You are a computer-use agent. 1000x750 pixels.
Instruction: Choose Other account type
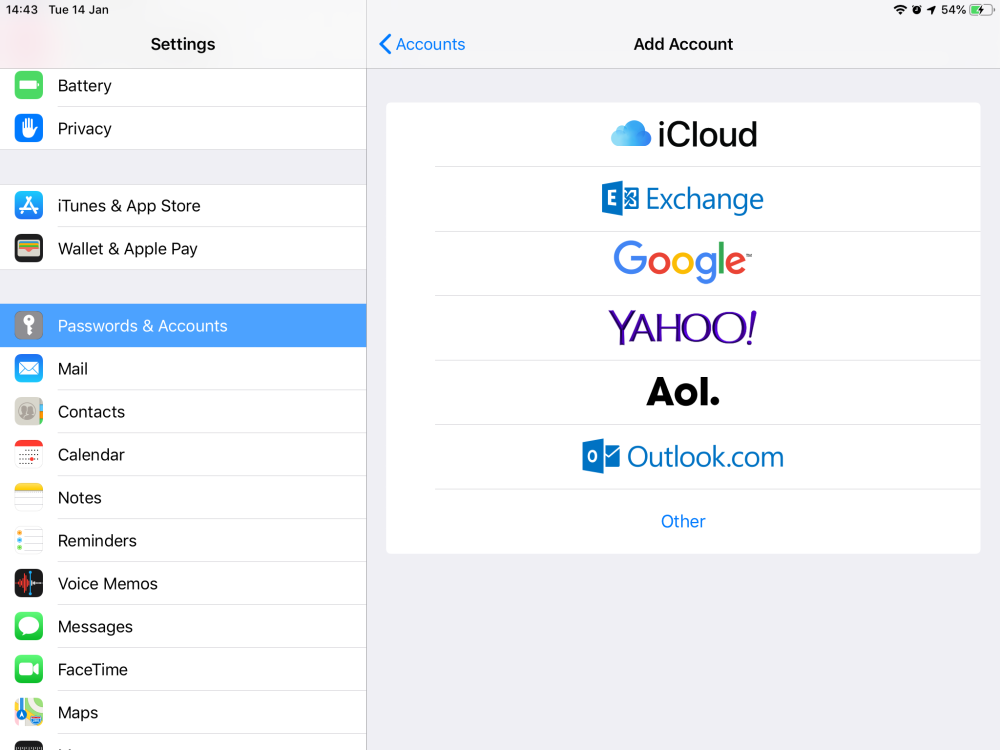tap(683, 521)
